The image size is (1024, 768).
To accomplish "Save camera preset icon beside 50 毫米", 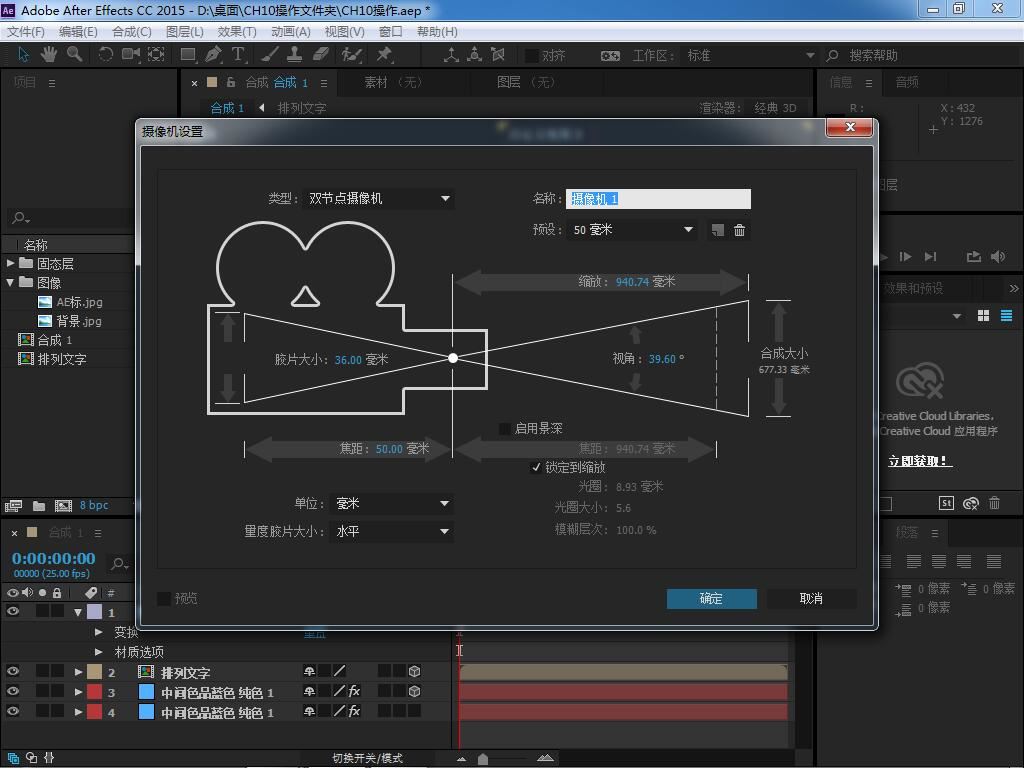I will (718, 230).
